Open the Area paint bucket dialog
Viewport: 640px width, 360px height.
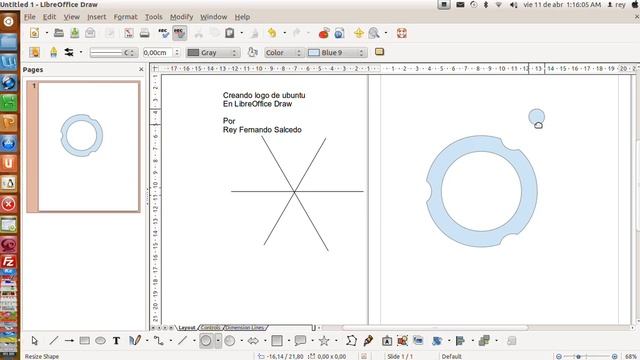click(253, 52)
